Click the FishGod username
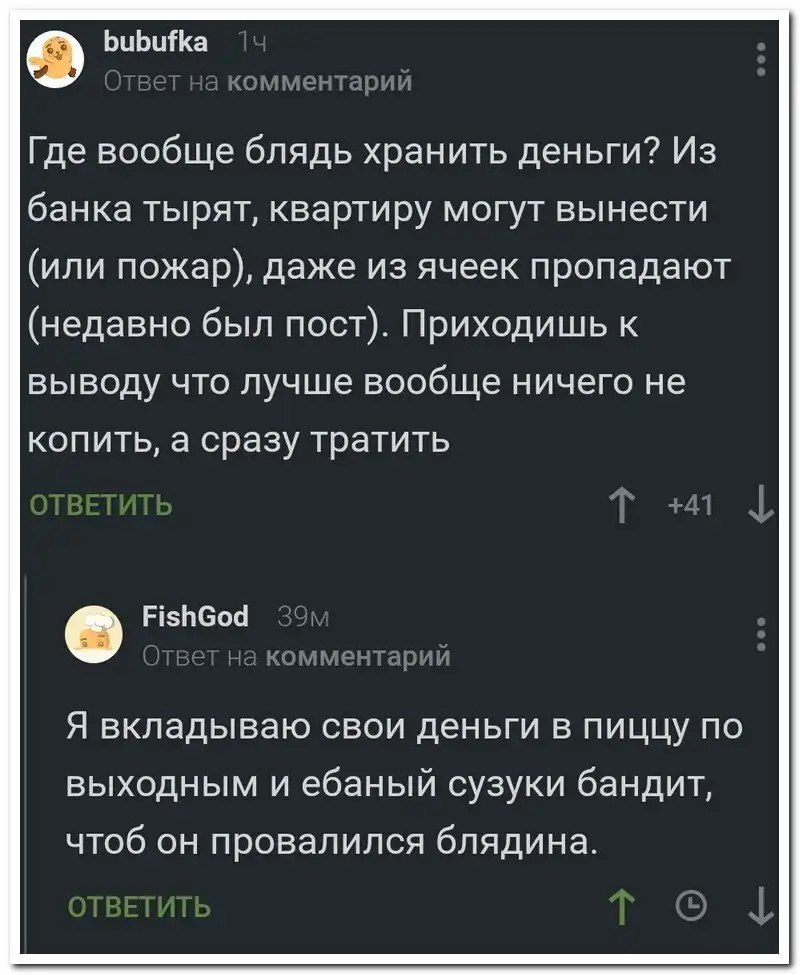 tap(196, 617)
